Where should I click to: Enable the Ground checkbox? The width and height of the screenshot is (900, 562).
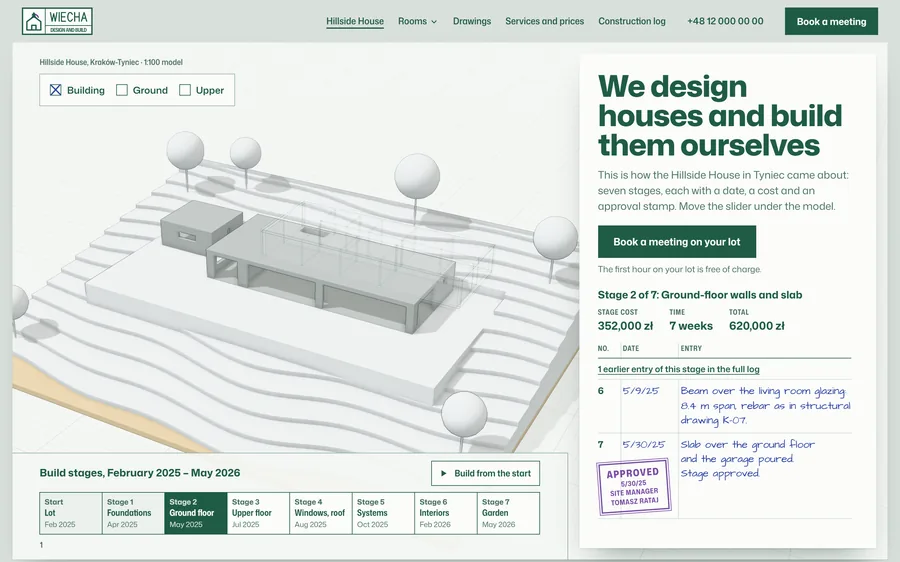122,90
